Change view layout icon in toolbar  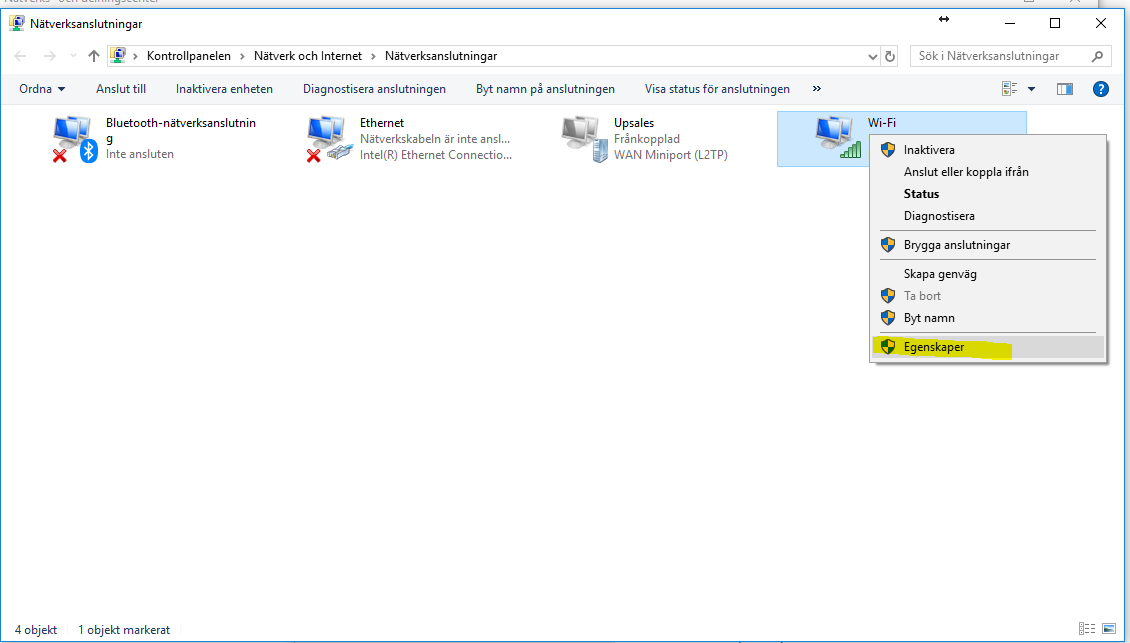coord(1009,89)
